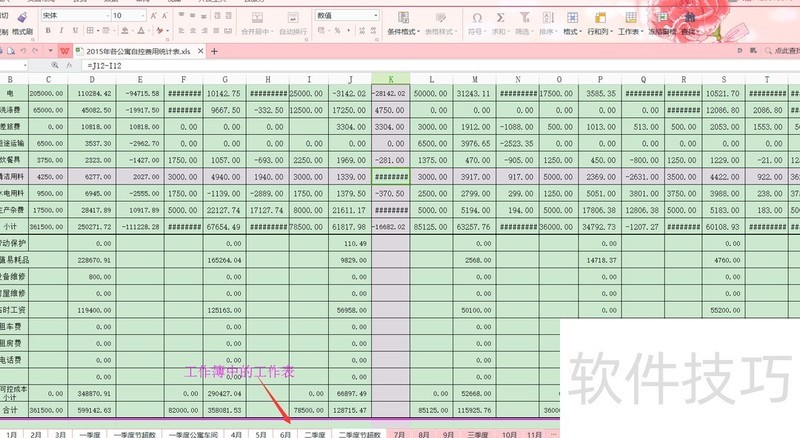Insert symbol using the Omega 符号 icon

477,18
